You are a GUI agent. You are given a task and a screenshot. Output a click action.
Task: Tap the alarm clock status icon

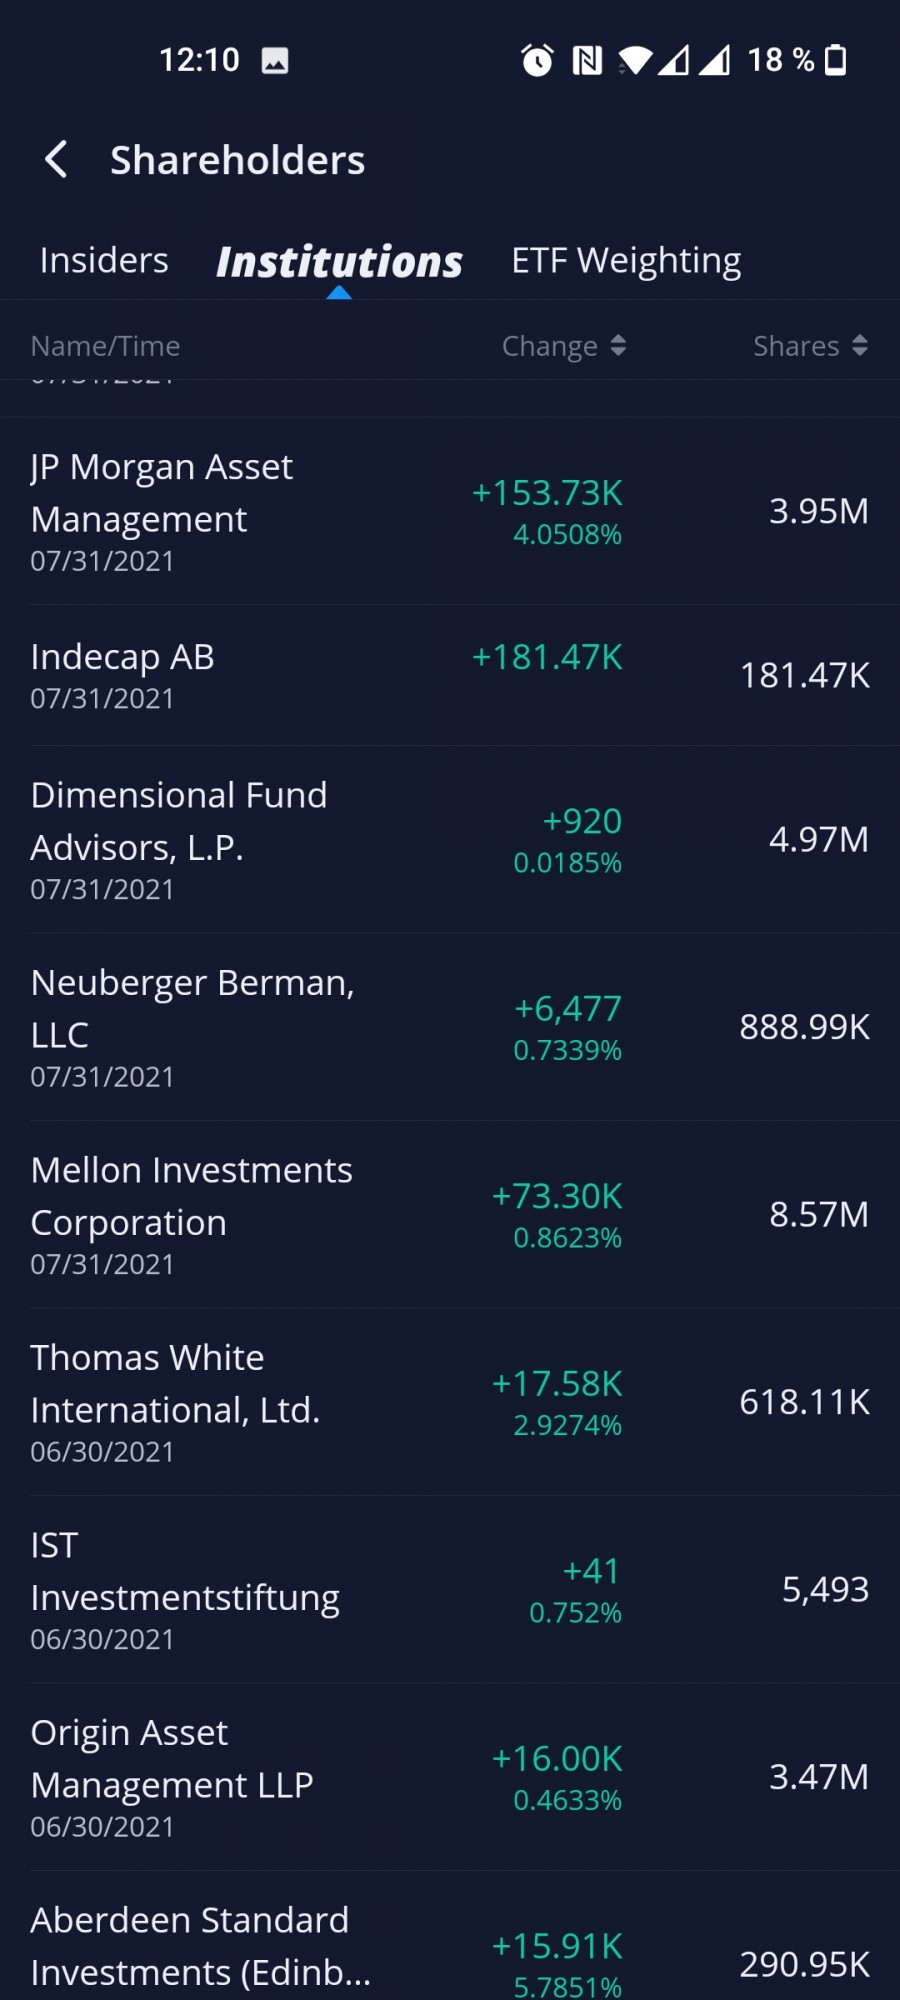(x=537, y=61)
